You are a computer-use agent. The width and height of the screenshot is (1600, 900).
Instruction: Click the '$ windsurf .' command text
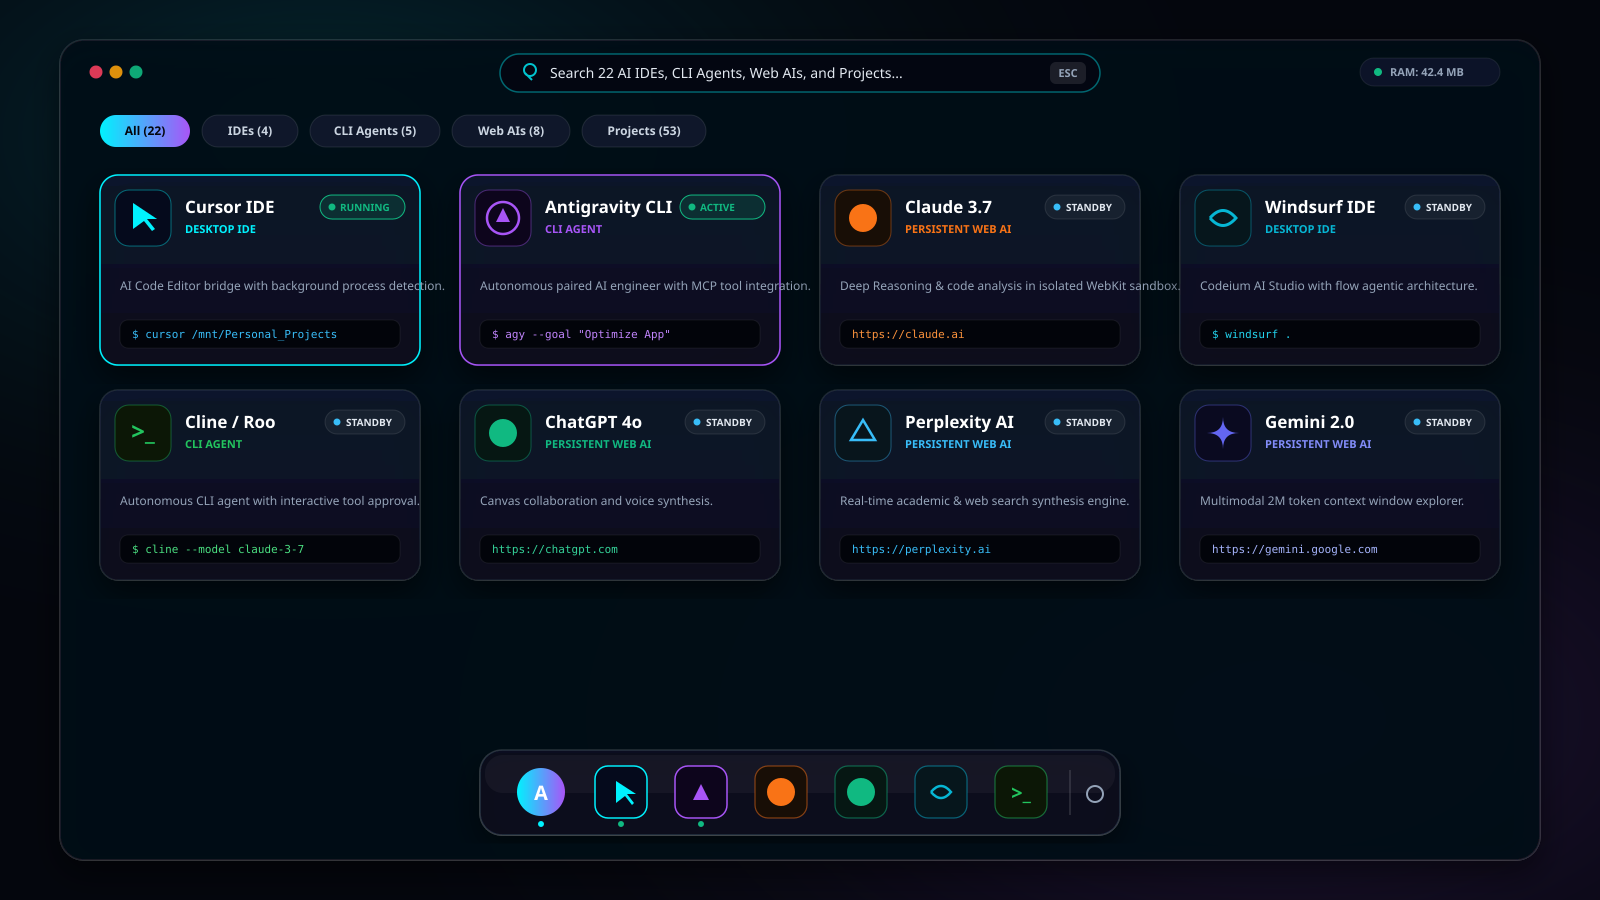(x=1251, y=334)
